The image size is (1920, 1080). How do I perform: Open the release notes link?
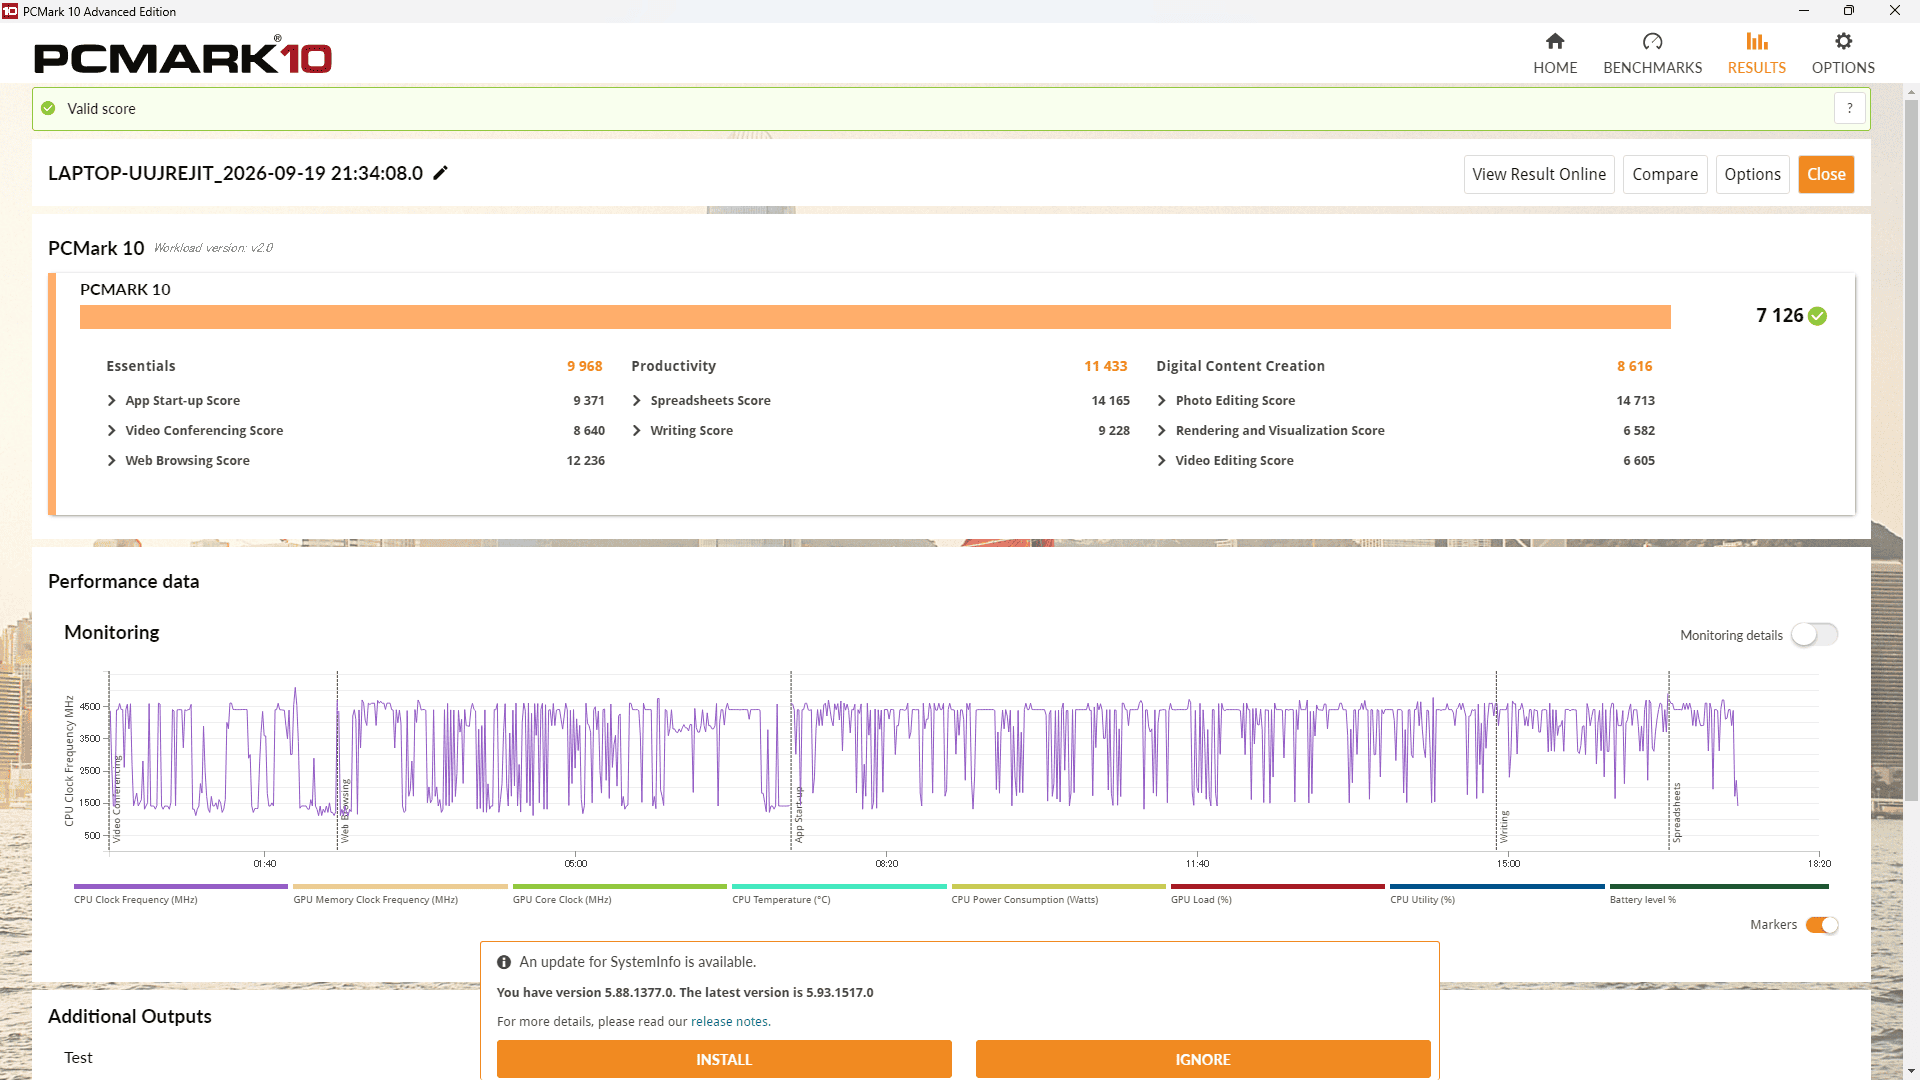[729, 1022]
